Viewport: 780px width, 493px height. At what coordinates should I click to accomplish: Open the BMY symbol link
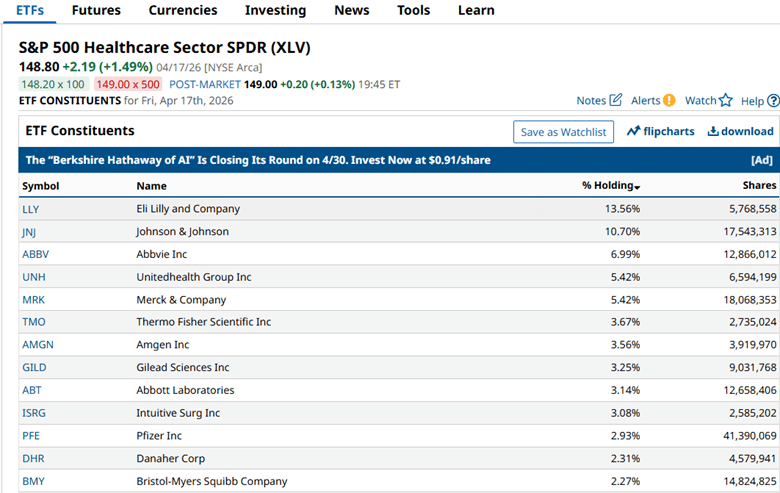[x=33, y=482]
